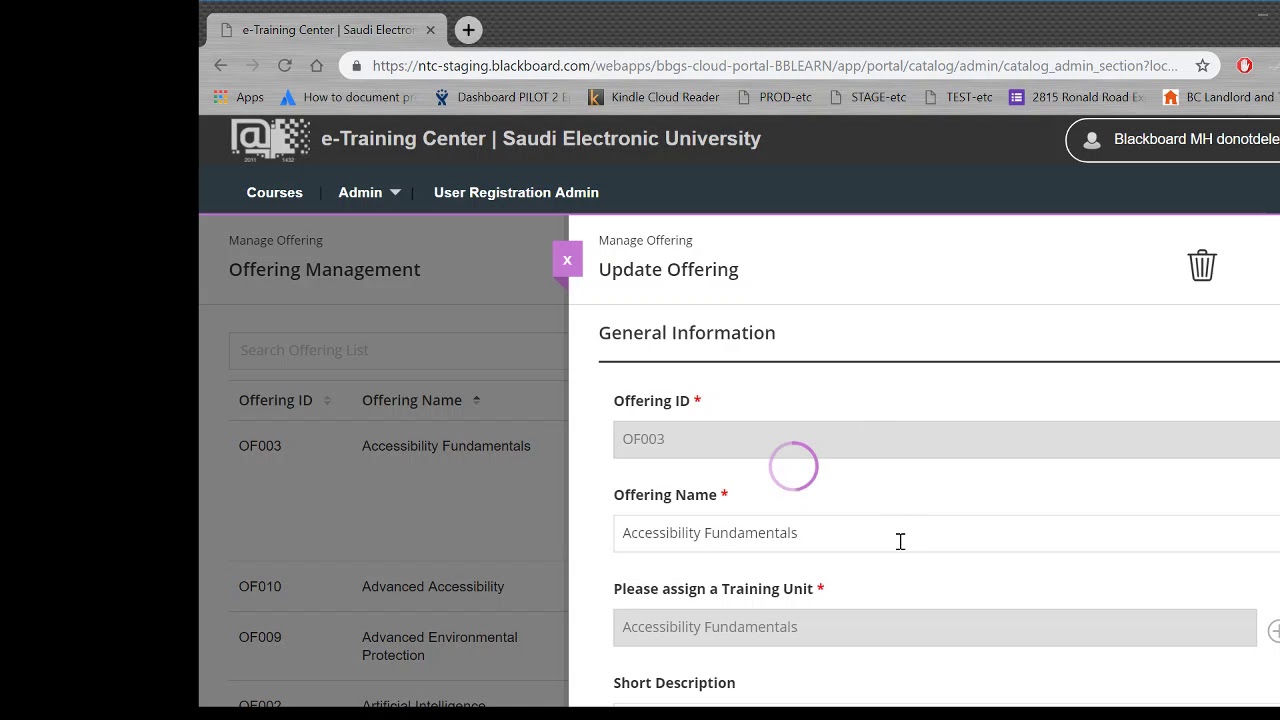Screen dimensions: 1280x720
Task: Go back to the previous page
Action: pyautogui.click(x=221, y=65)
